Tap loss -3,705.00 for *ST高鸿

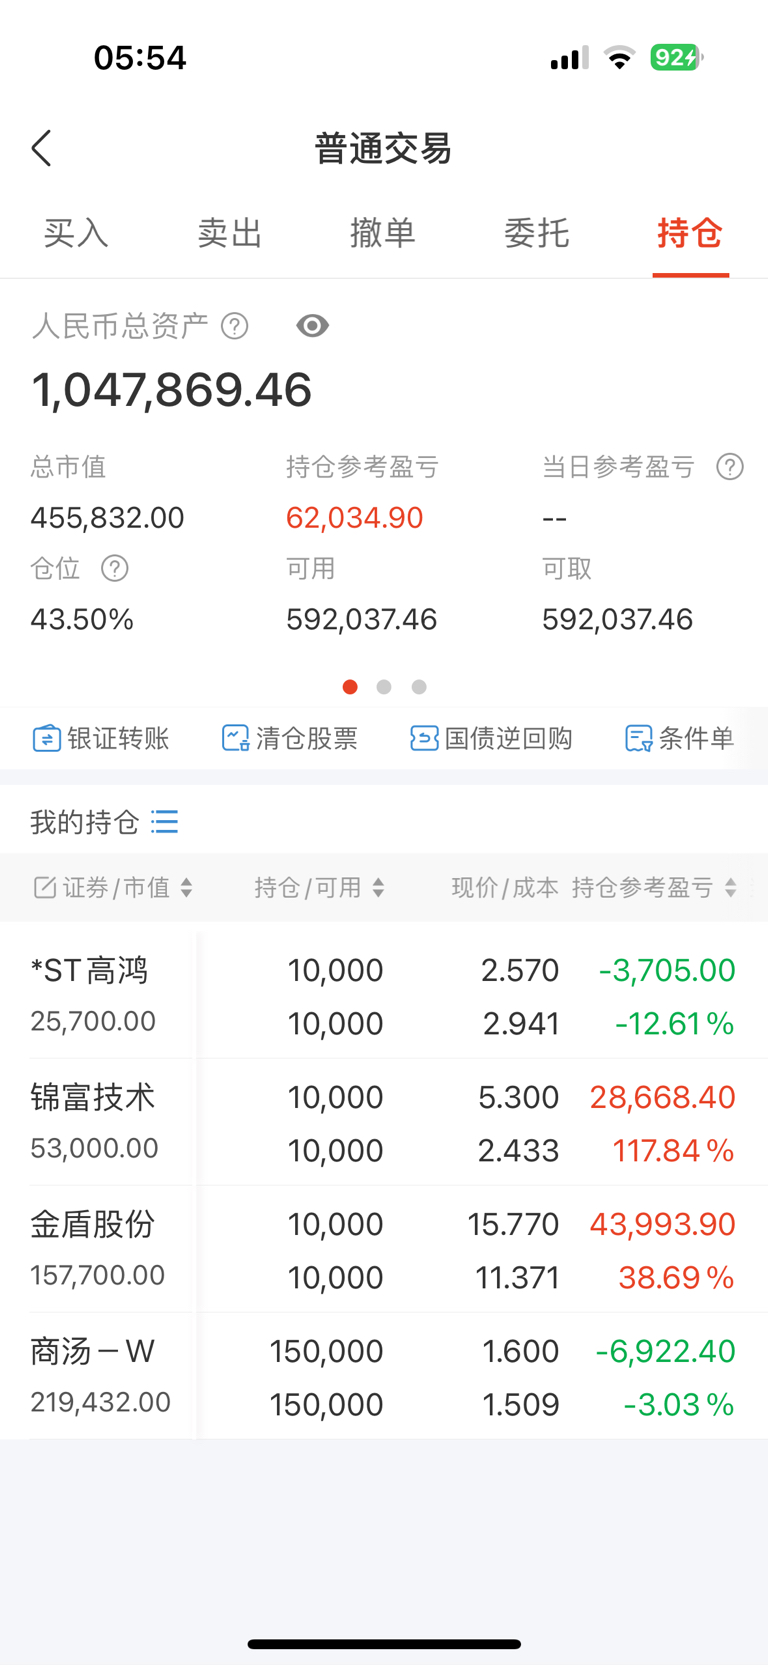[667, 970]
